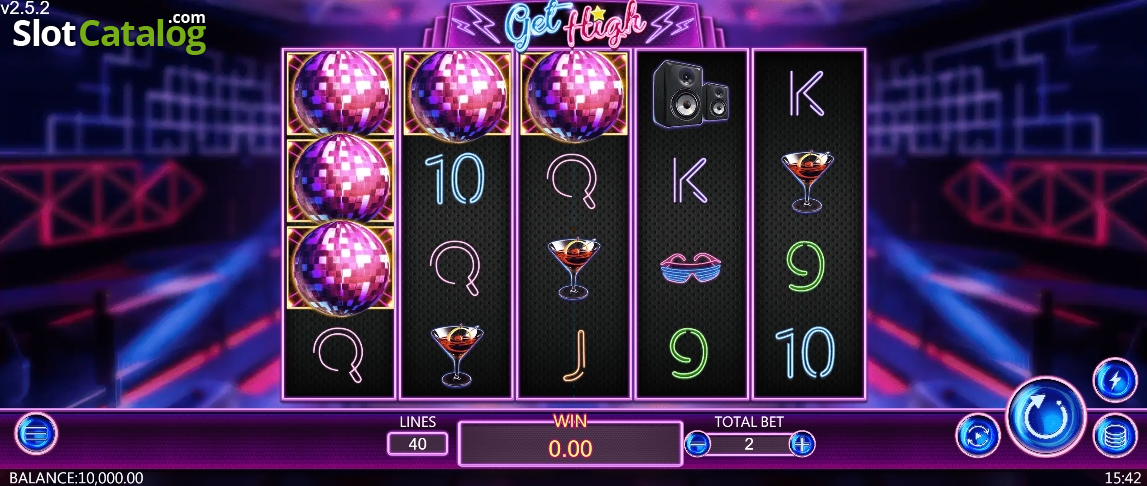The height and width of the screenshot is (486, 1147).
Task: Increase total bet with the plus button
Action: 802,444
